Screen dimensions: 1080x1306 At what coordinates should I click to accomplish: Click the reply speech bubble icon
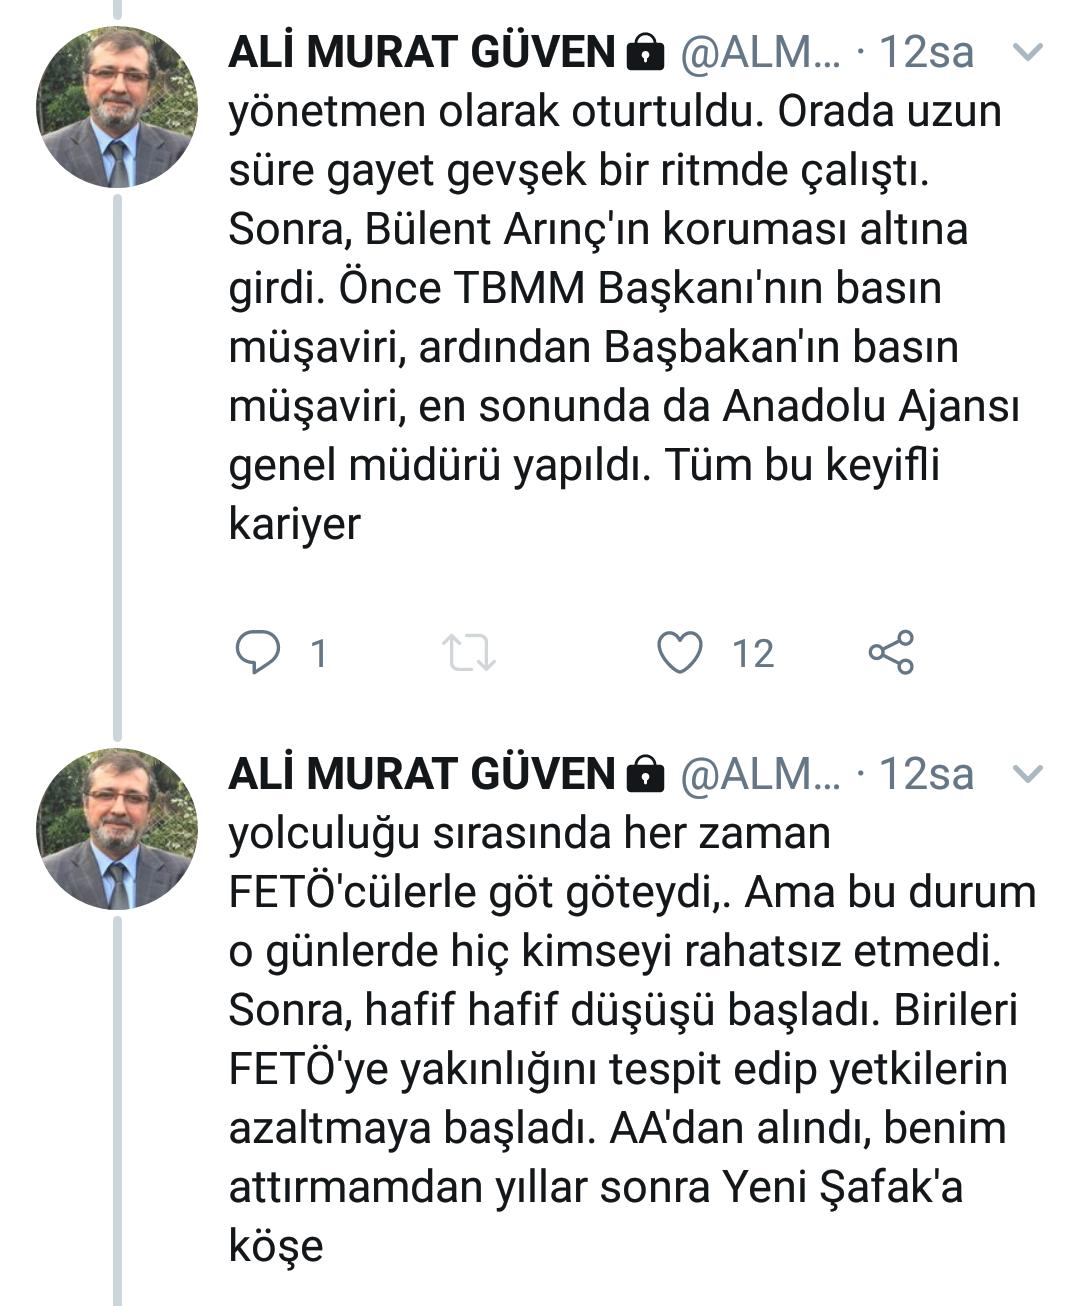257,652
